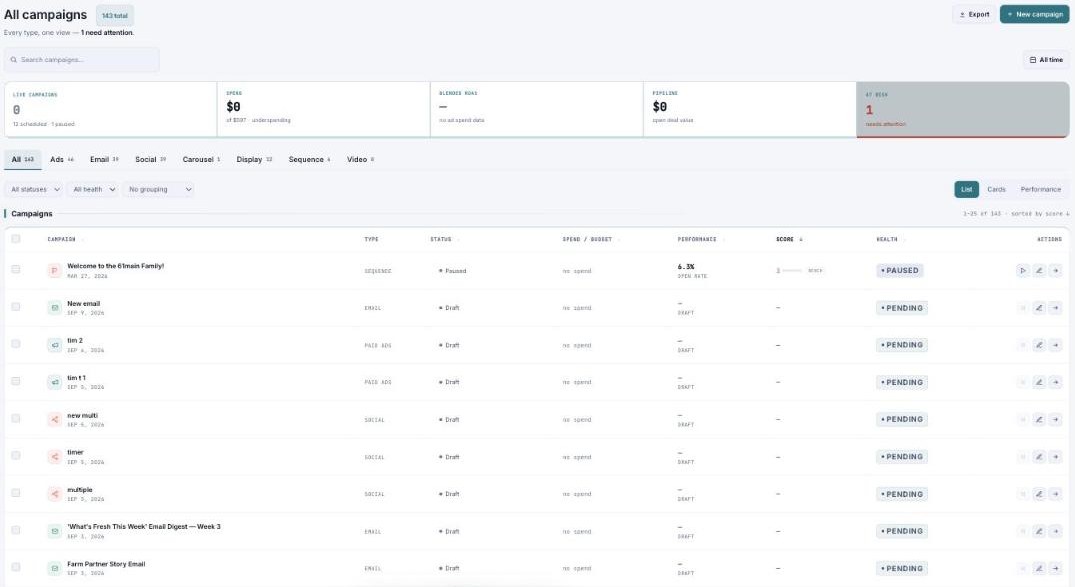The width and height of the screenshot is (1075, 587).
Task: Sort by the Health column header
Action: (x=890, y=239)
